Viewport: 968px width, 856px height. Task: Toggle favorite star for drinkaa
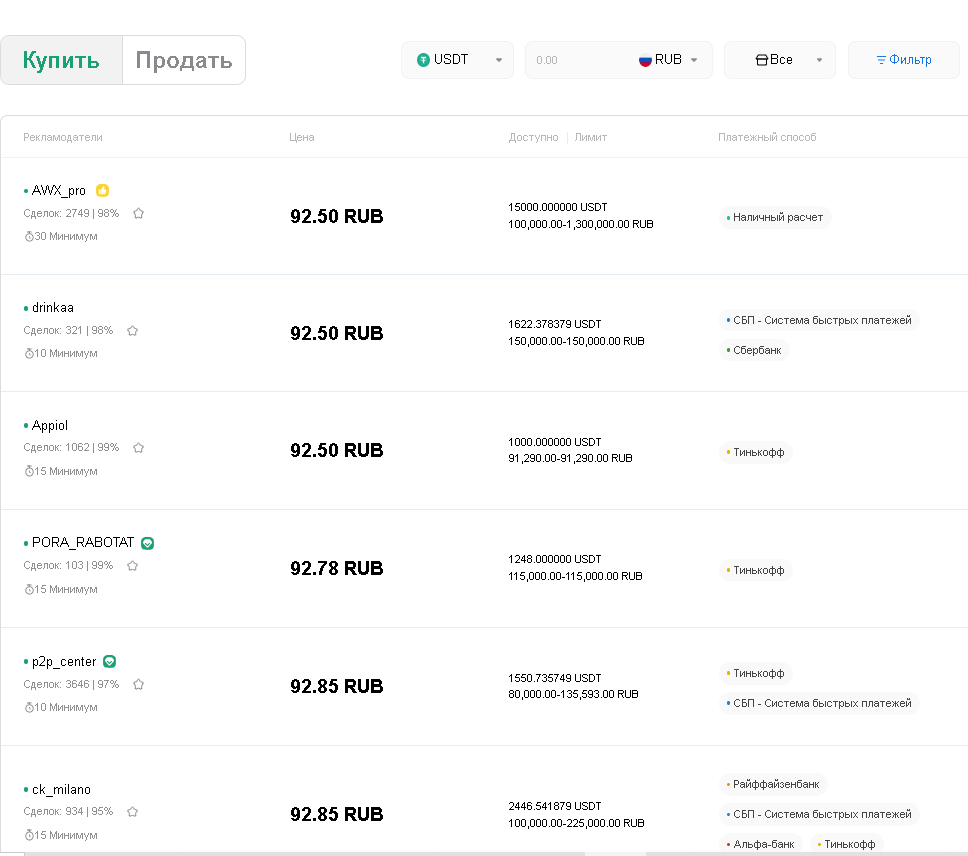(132, 330)
